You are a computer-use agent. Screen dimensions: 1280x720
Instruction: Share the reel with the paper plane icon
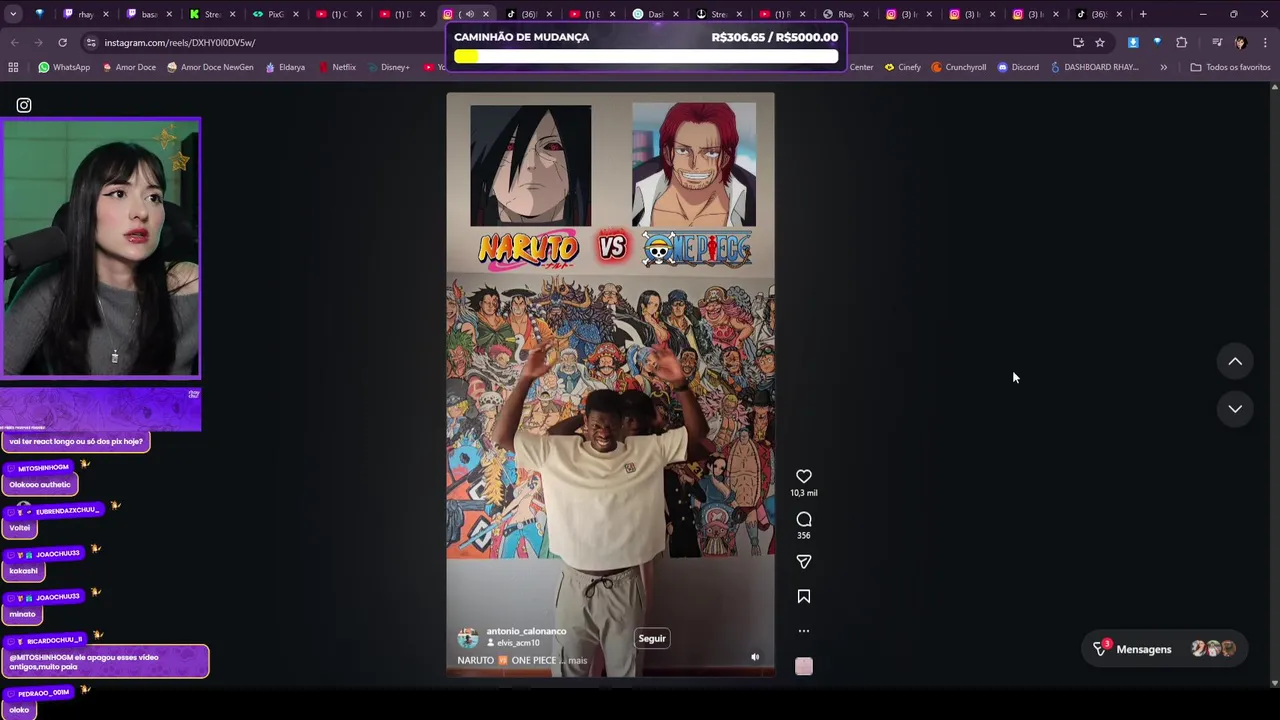(x=804, y=562)
